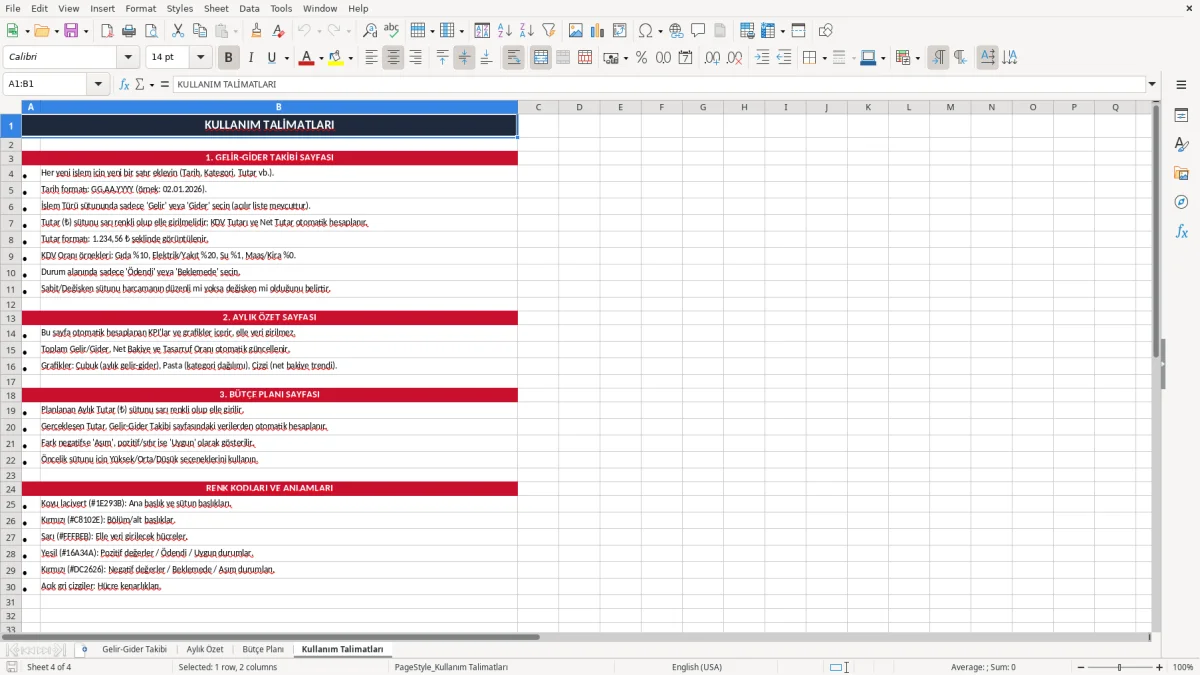The image size is (1200, 675).
Task: Insert a pivot table
Action: pos(620,31)
